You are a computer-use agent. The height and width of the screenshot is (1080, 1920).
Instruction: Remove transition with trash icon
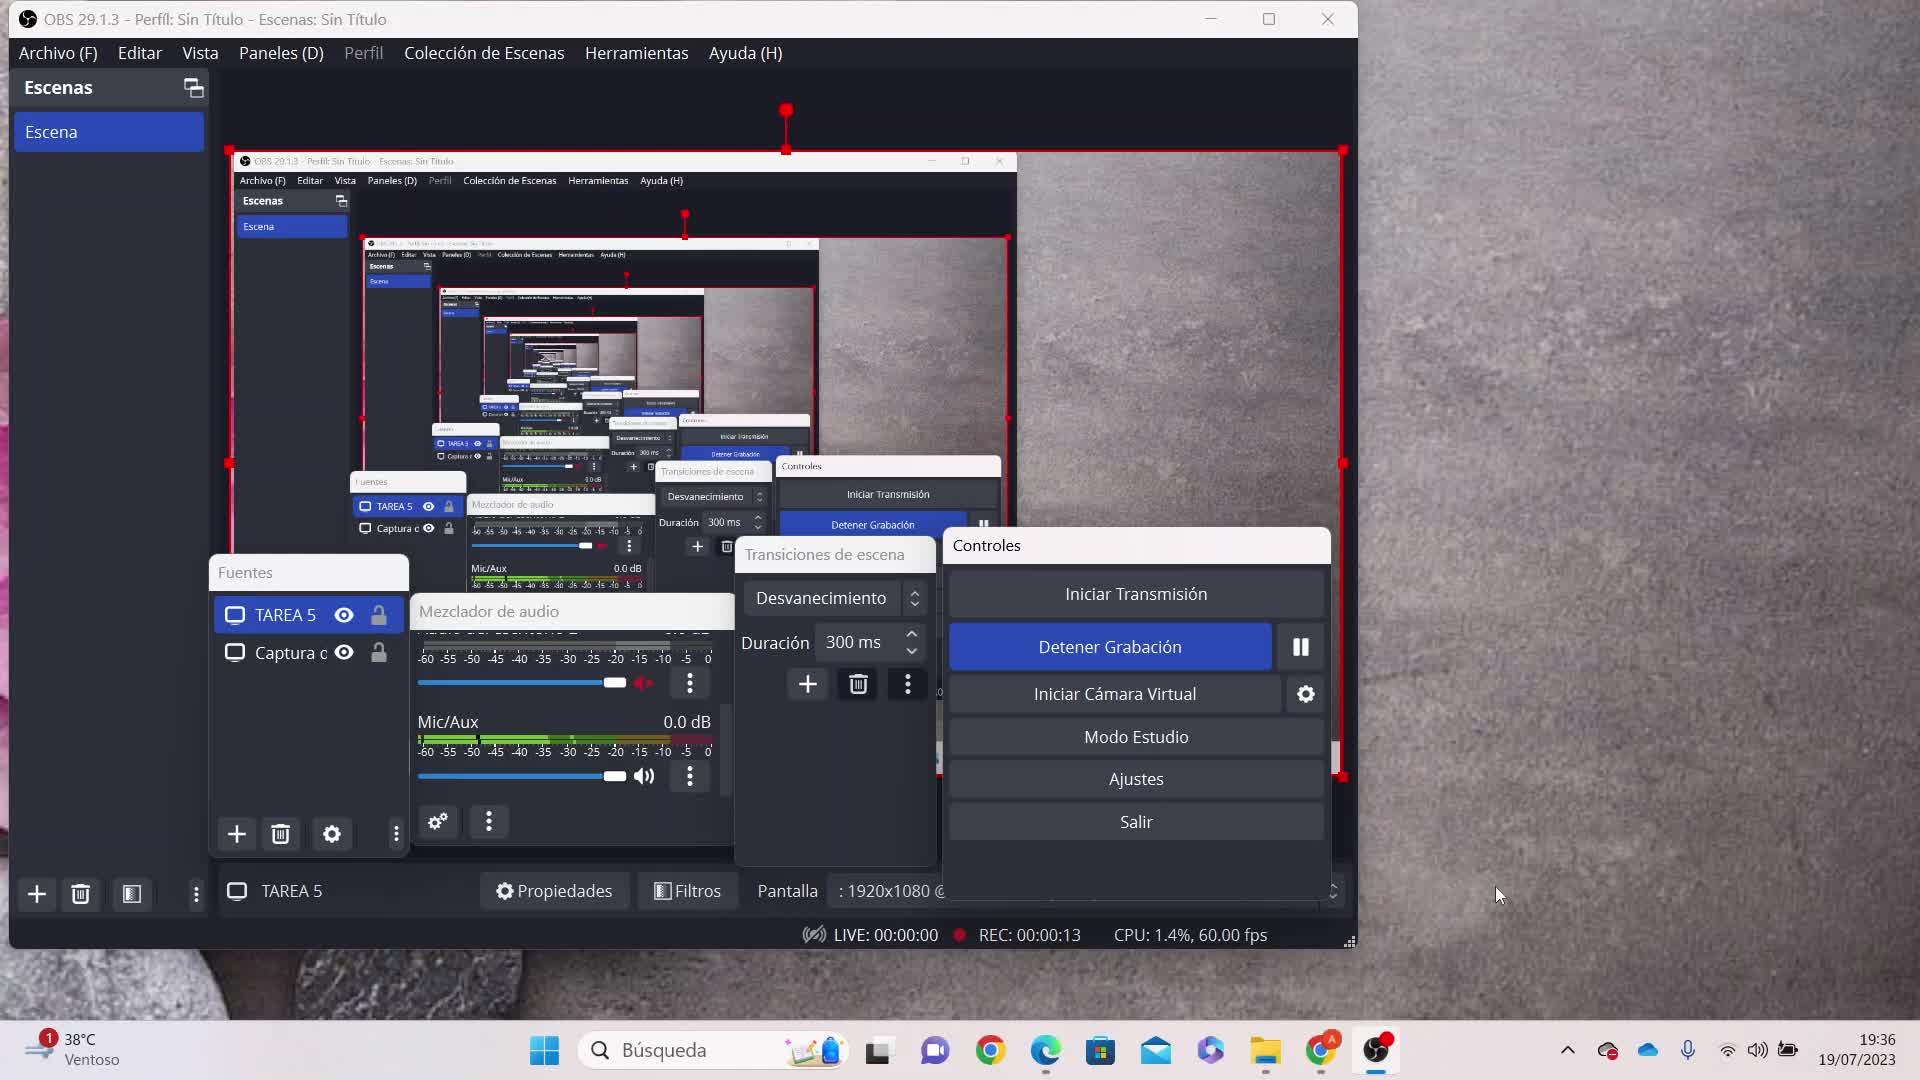(858, 684)
